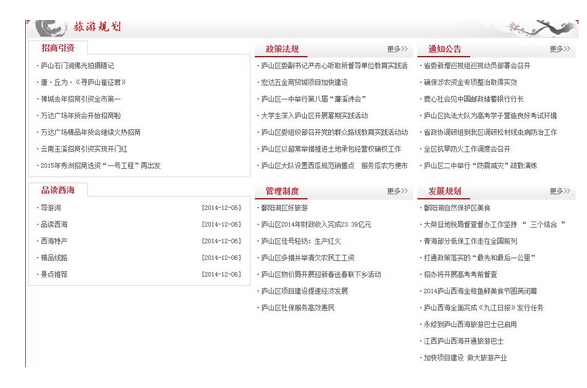The width and height of the screenshot is (587, 388).
Task: Open article 打通政策落实的“最先和最后一公里”
Action: (x=480, y=258)
